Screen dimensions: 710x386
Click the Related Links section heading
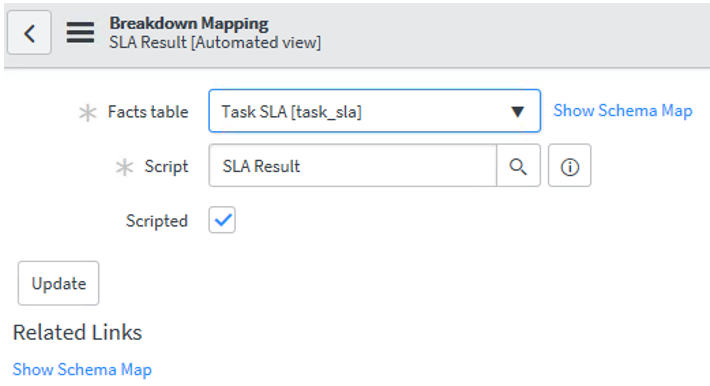[77, 333]
